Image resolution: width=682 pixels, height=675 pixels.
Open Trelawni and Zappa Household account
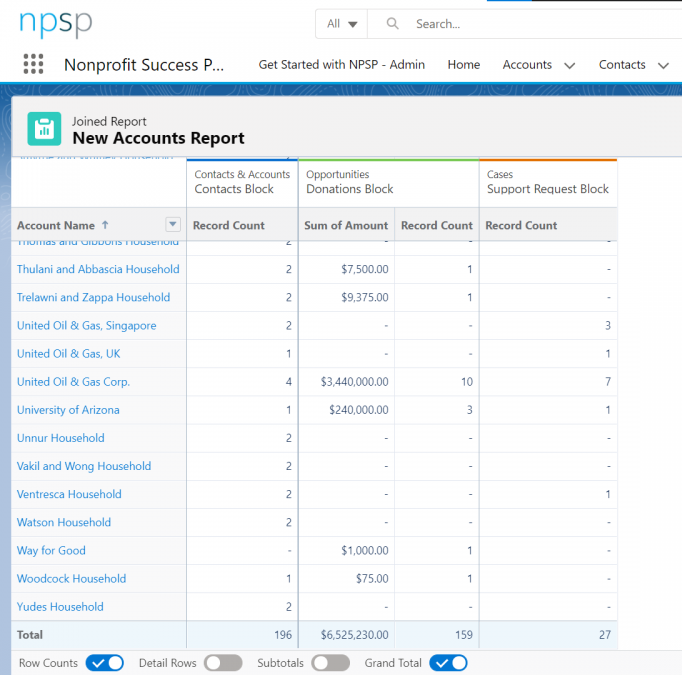tap(94, 297)
